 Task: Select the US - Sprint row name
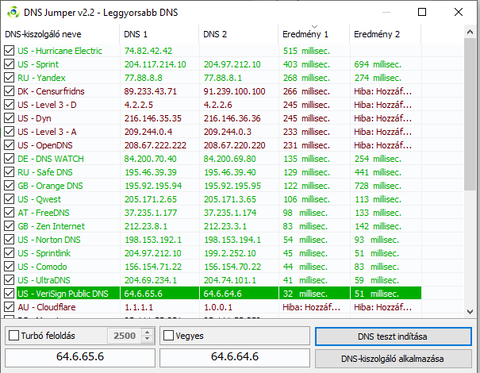pos(38,64)
